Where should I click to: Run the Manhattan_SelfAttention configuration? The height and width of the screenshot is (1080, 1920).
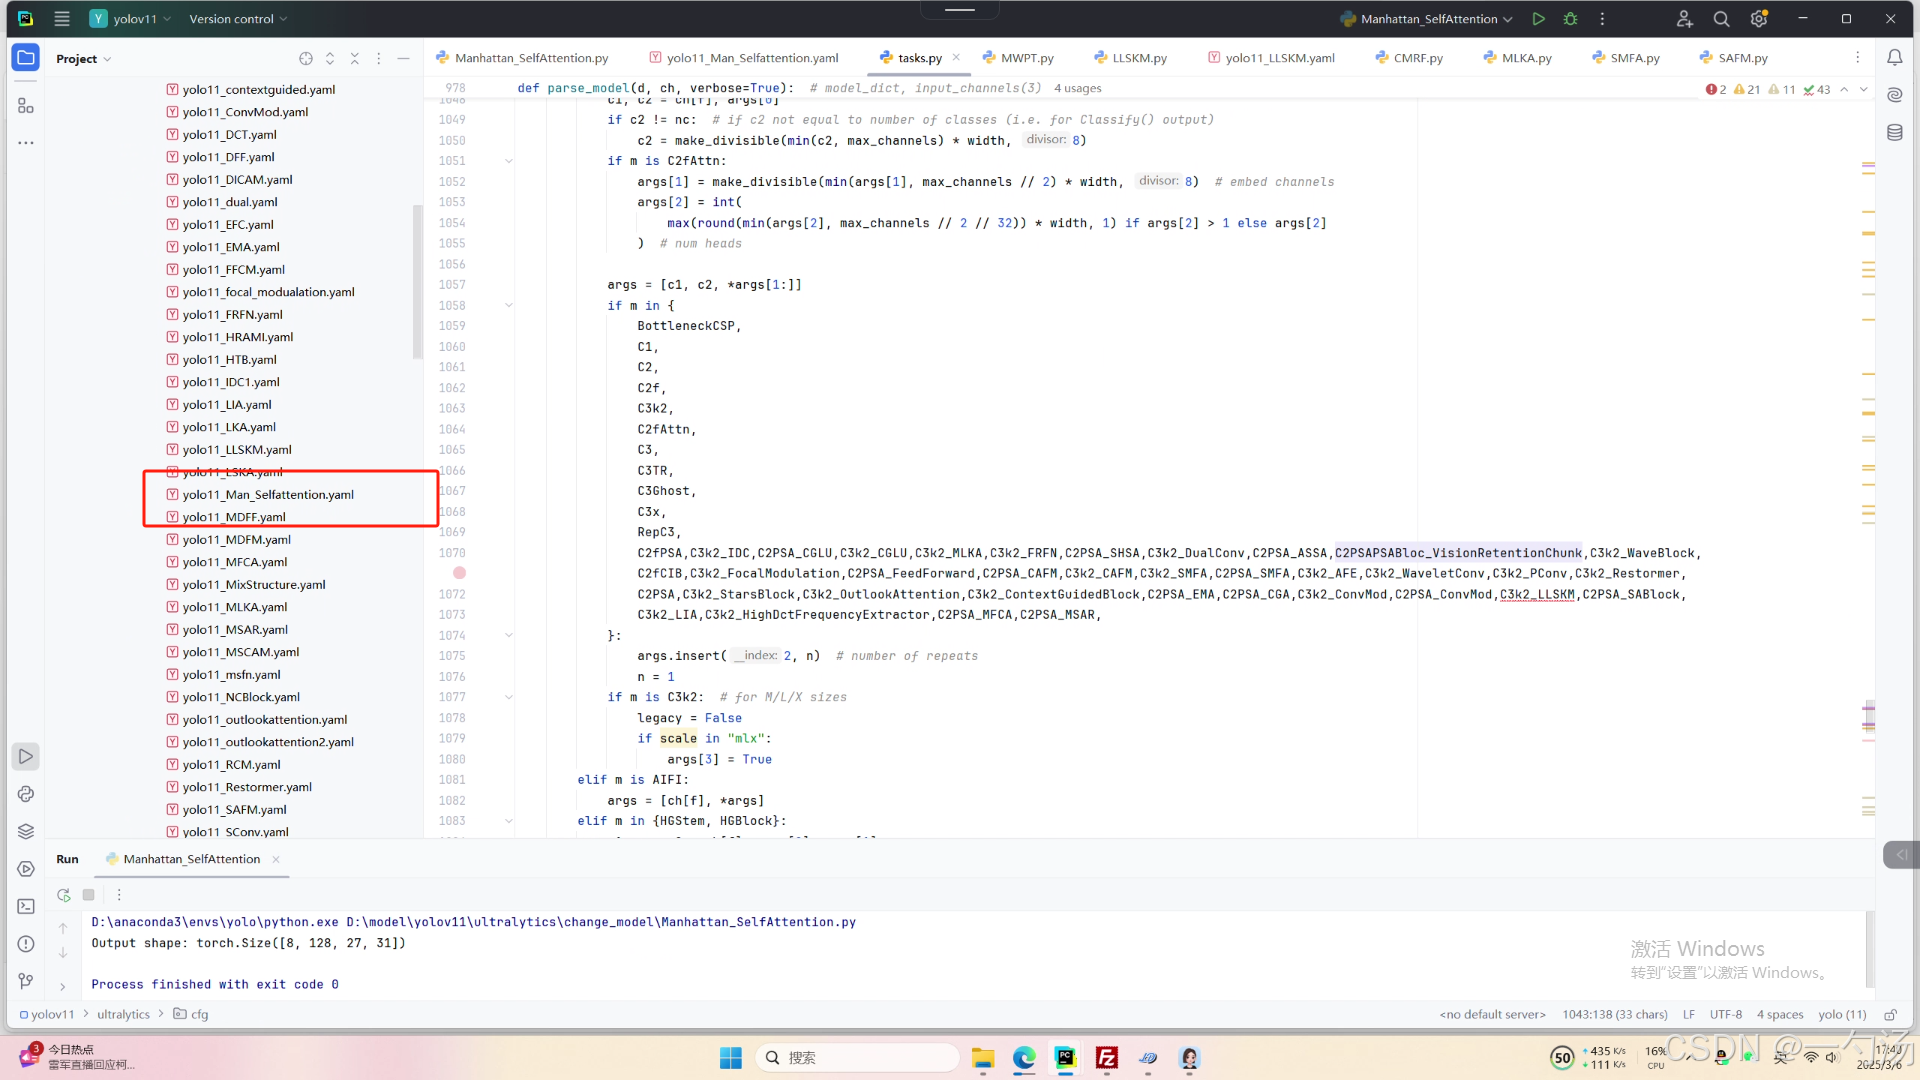click(1538, 19)
